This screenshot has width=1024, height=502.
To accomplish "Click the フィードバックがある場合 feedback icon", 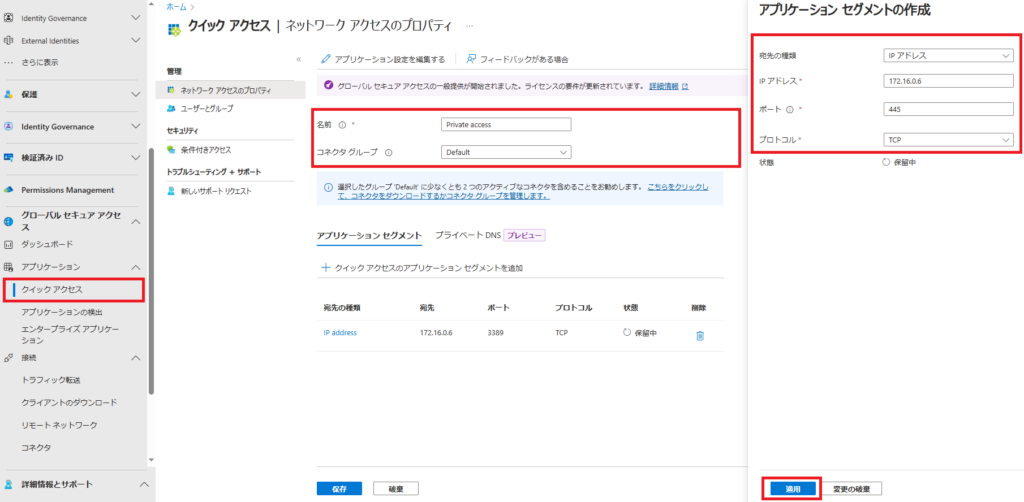I will coord(471,59).
